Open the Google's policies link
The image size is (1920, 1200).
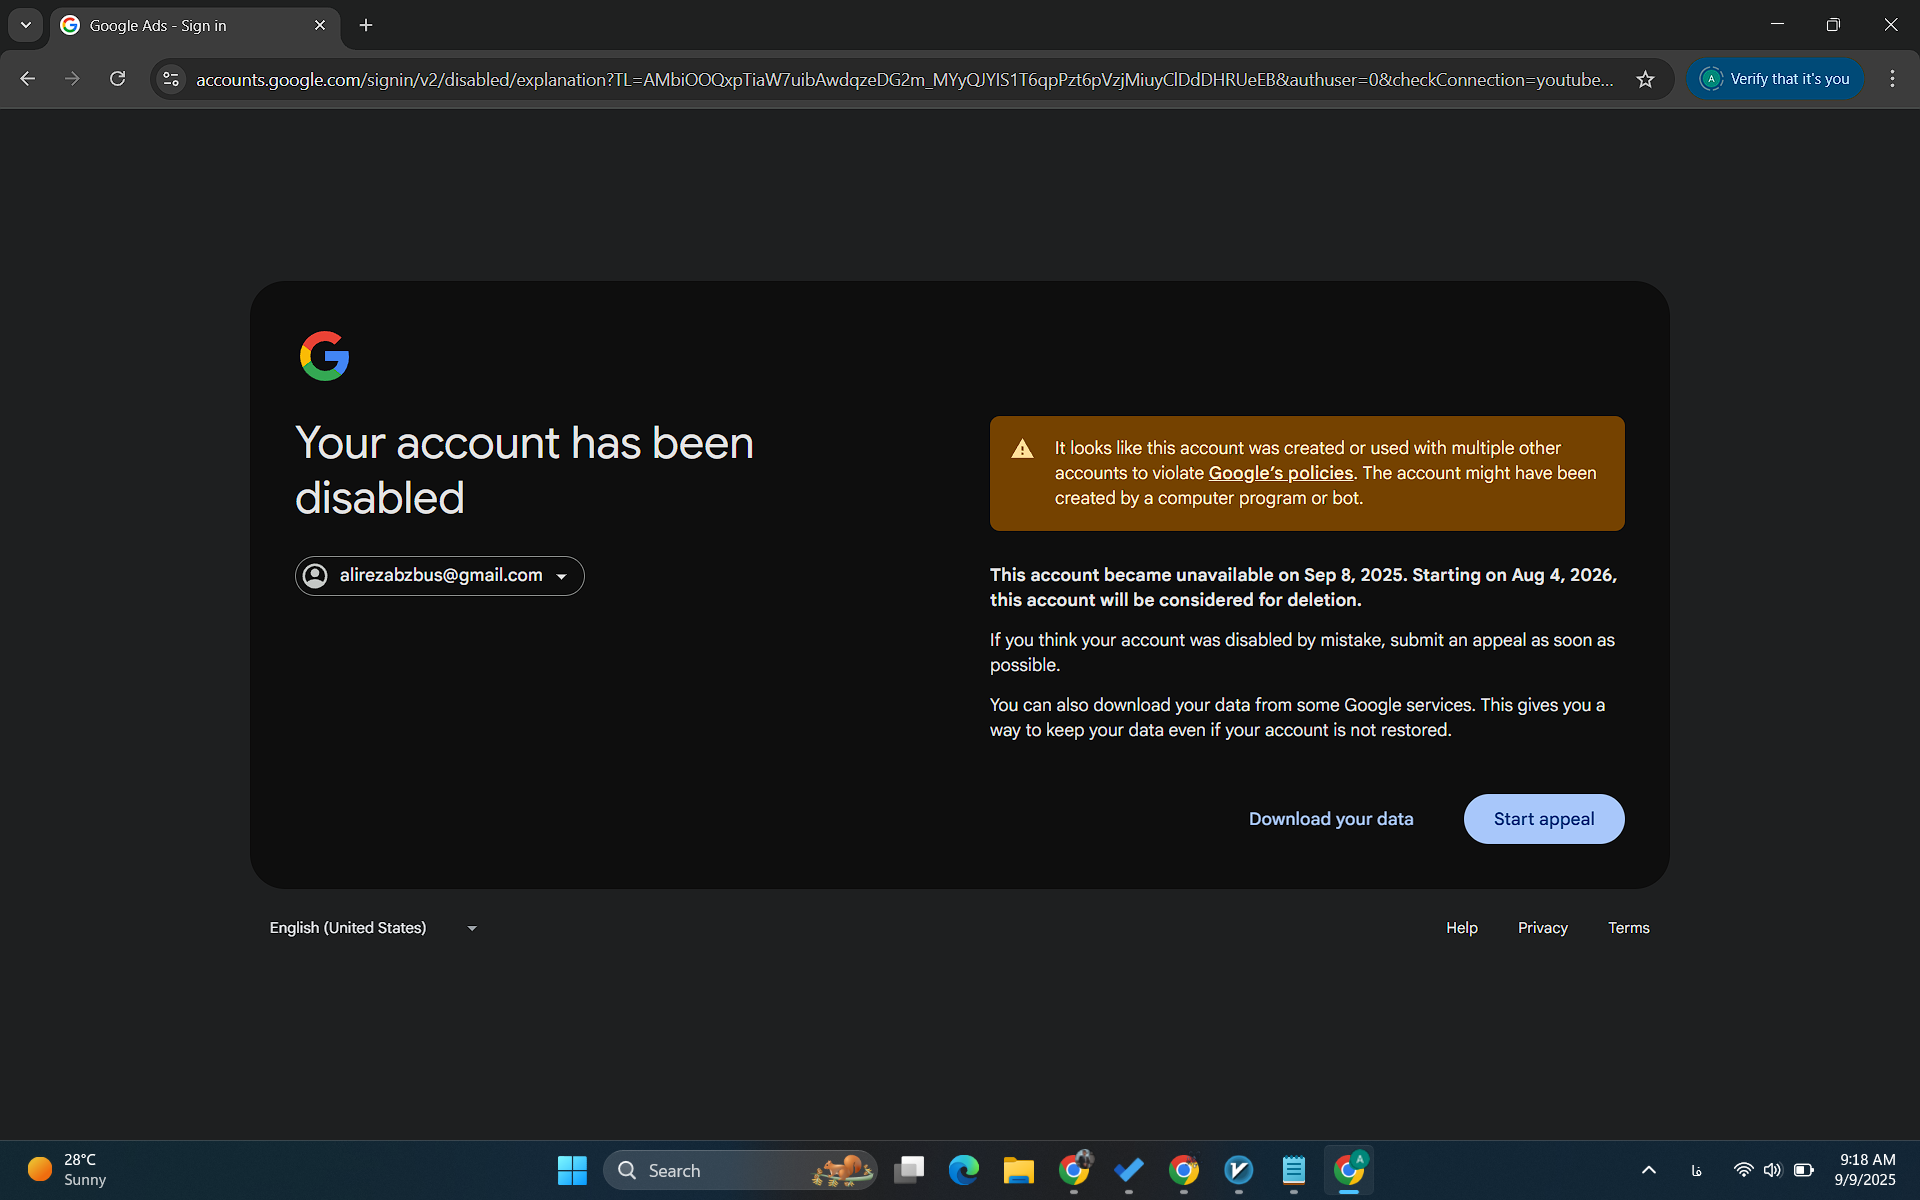click(1280, 473)
